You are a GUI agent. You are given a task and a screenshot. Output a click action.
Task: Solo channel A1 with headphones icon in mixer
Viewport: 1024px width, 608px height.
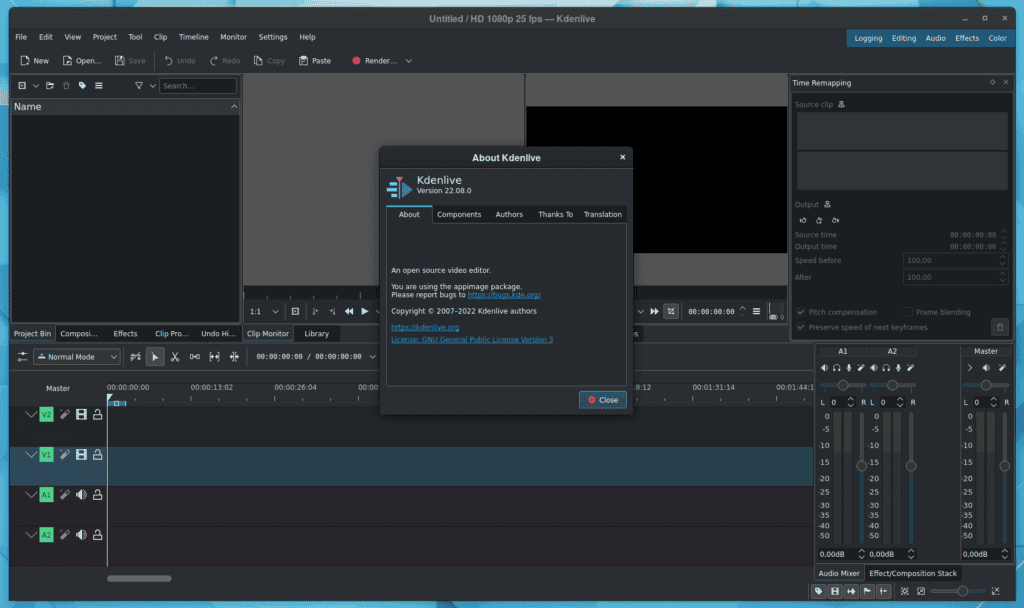click(837, 368)
